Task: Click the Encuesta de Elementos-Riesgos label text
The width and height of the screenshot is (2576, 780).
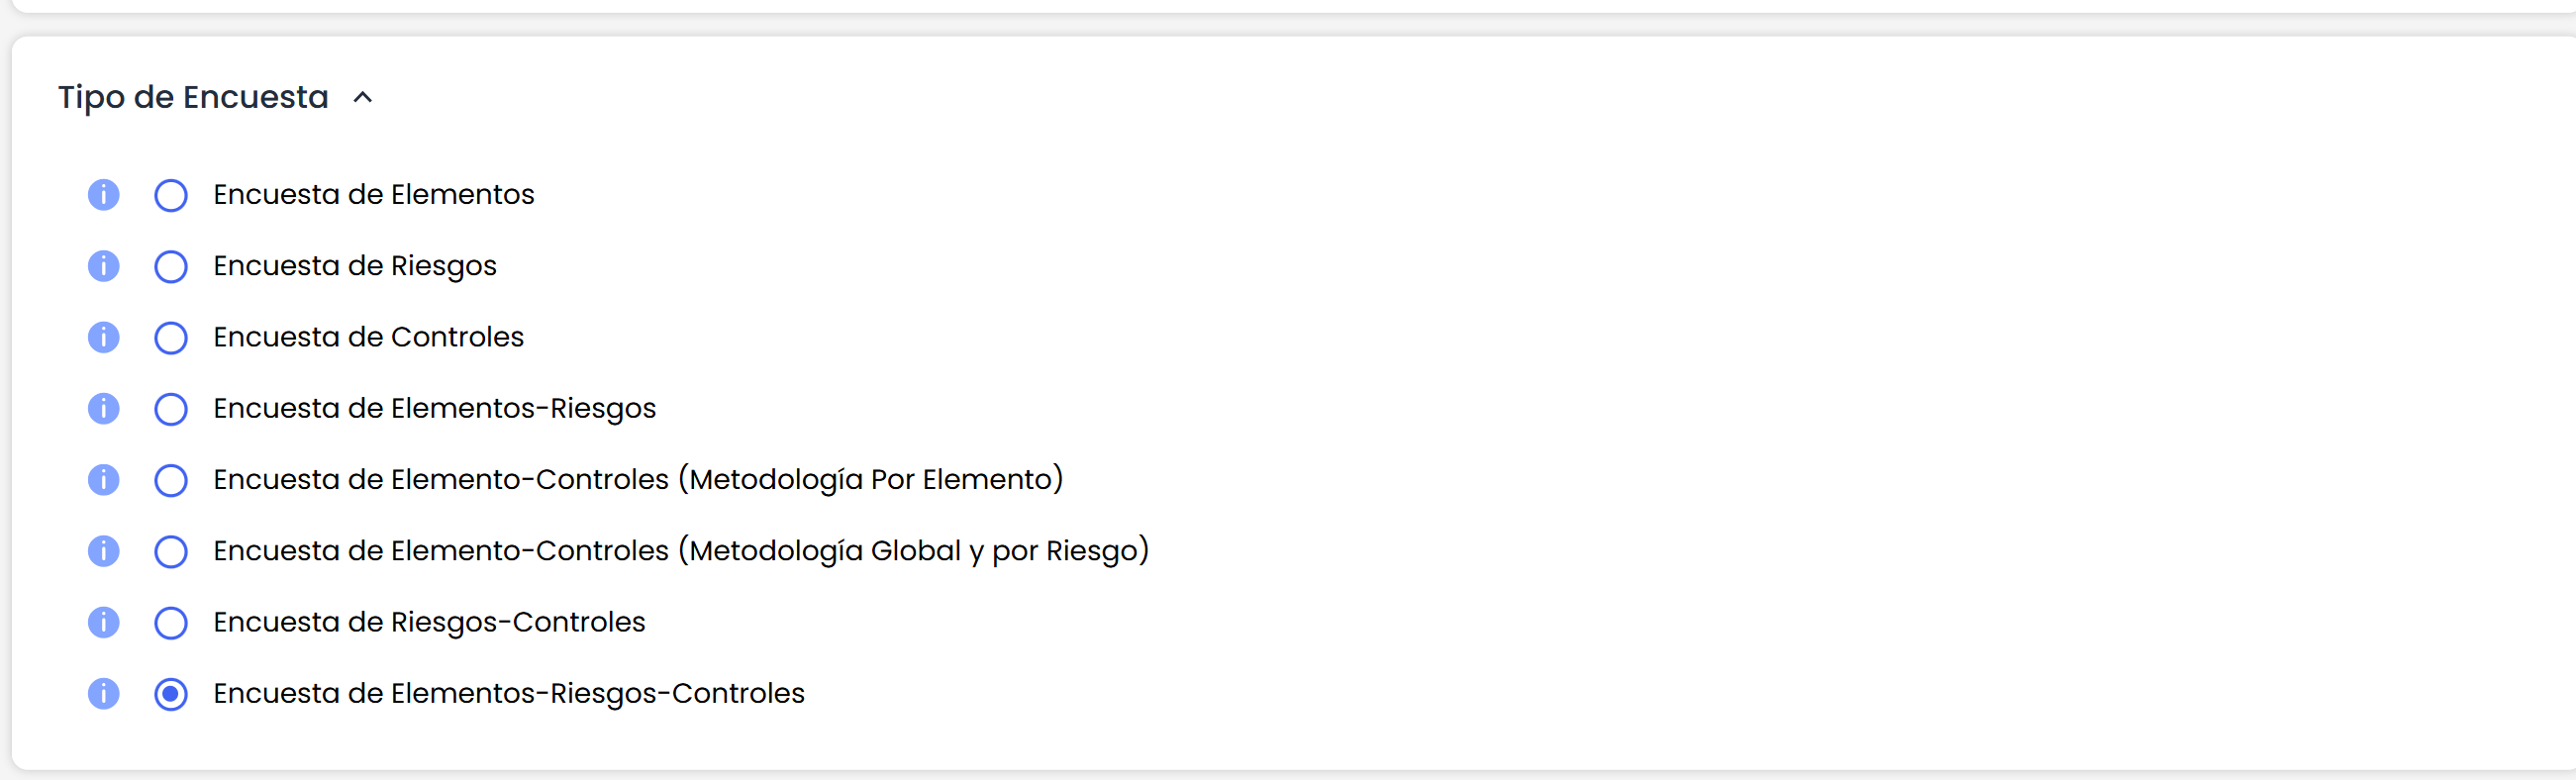Action: [x=435, y=408]
